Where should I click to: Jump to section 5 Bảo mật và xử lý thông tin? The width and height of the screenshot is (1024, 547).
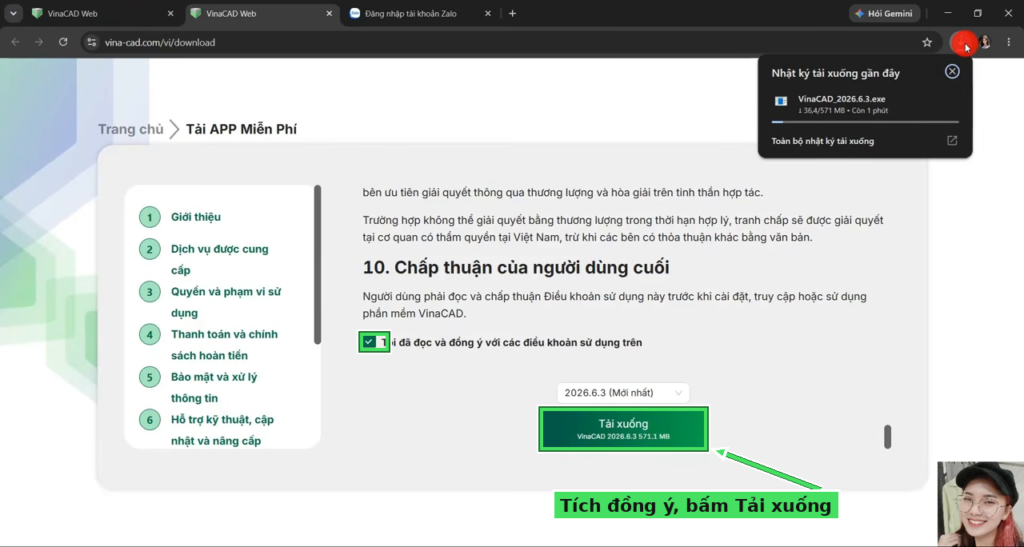(214, 387)
